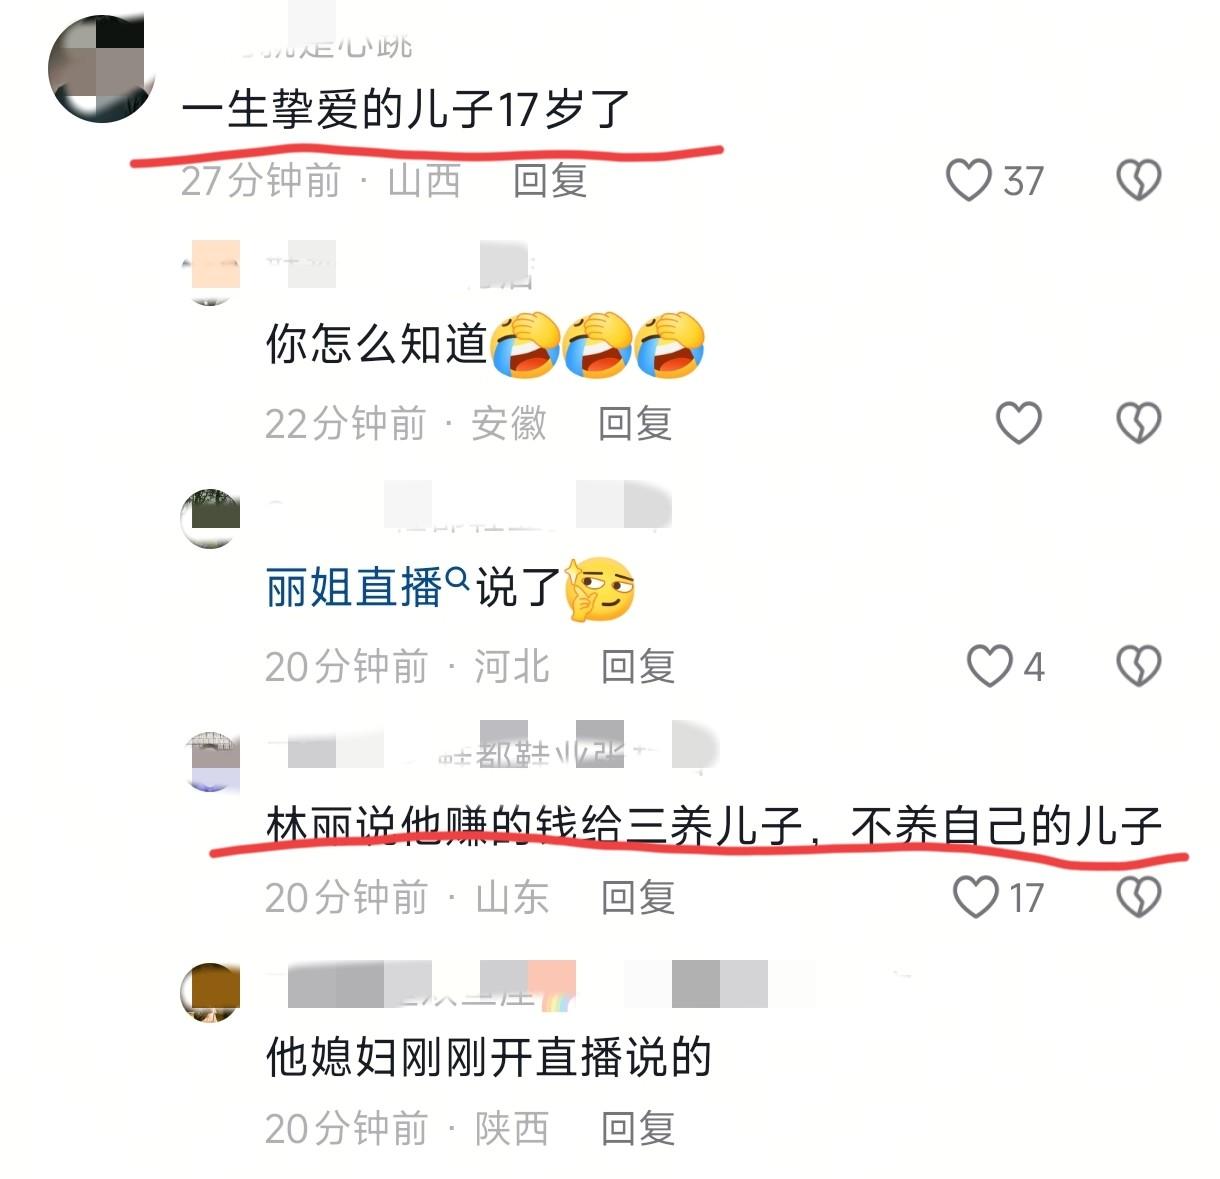Viewport: 1220px width, 1179px height.
Task: Reply to the Shandong comment
Action: coord(638,898)
